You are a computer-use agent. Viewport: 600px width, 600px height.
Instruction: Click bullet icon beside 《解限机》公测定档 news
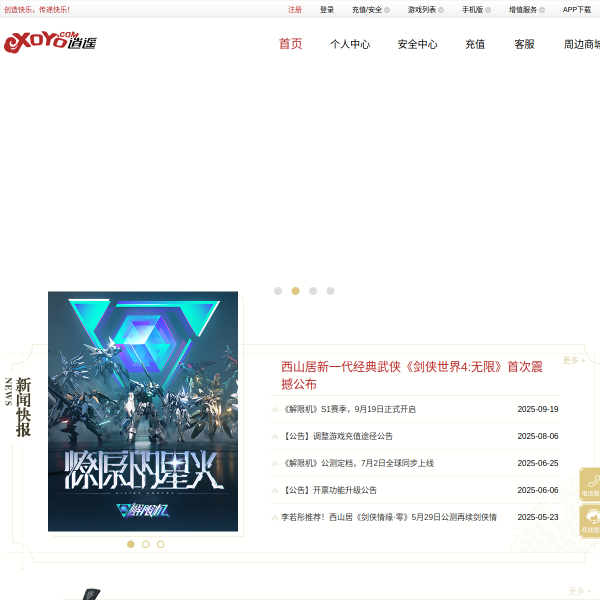tap(275, 463)
